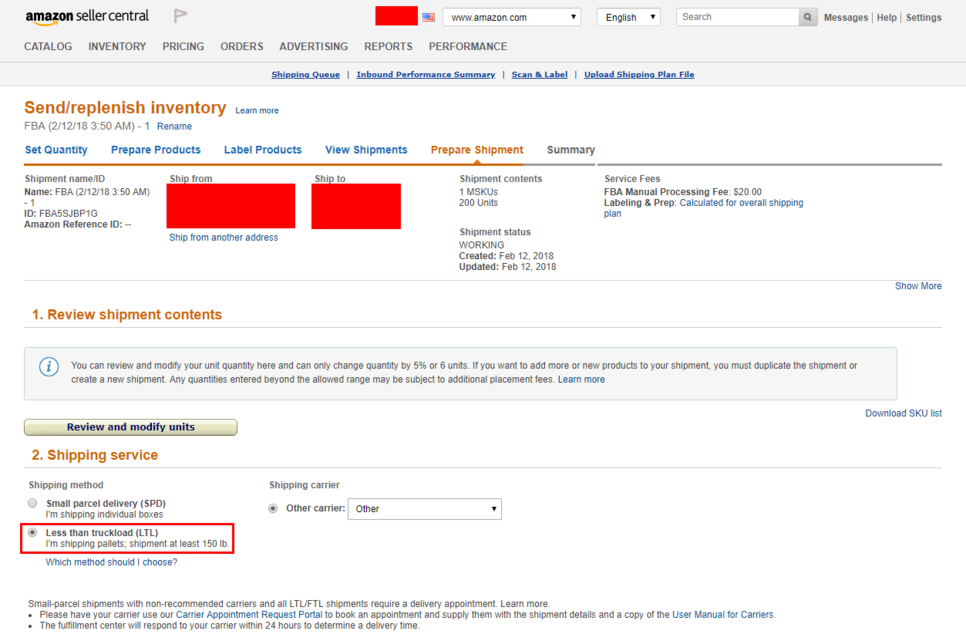Click Ship from another address link
Viewport: 966px width, 641px height.
point(224,237)
